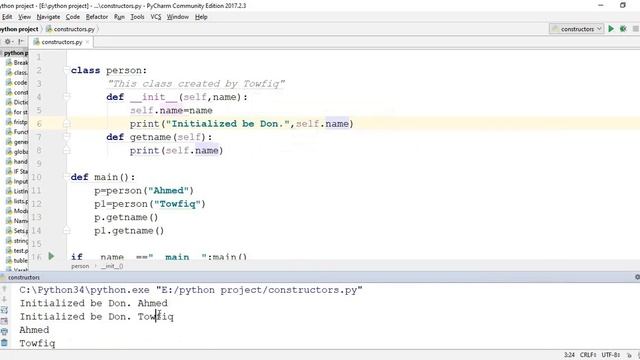Viewport: 640px width, 360px height.
Task: Open the Help menu
Action: [201, 17]
